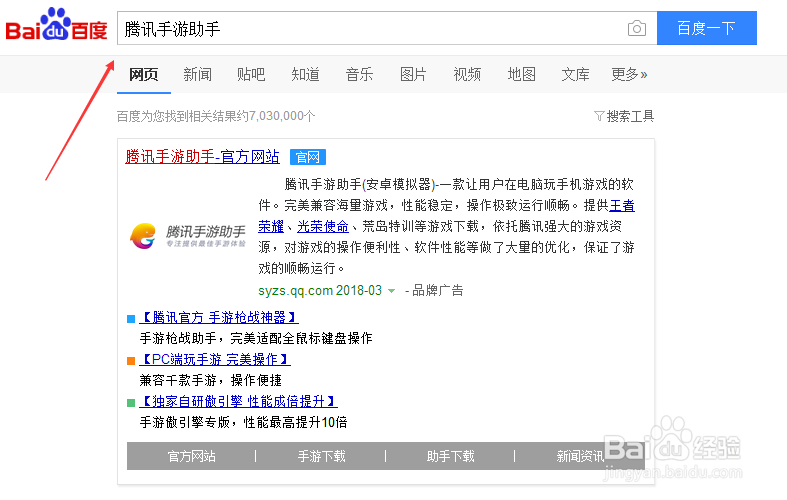Open 腾讯手游助手-官方网站 result title
The height and width of the screenshot is (500, 787).
(x=202, y=157)
